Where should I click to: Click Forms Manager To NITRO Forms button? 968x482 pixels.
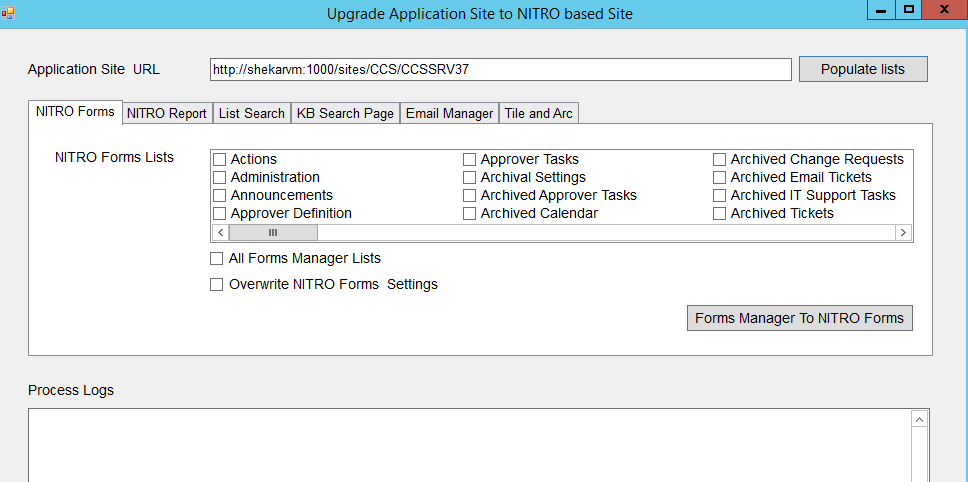(x=799, y=318)
